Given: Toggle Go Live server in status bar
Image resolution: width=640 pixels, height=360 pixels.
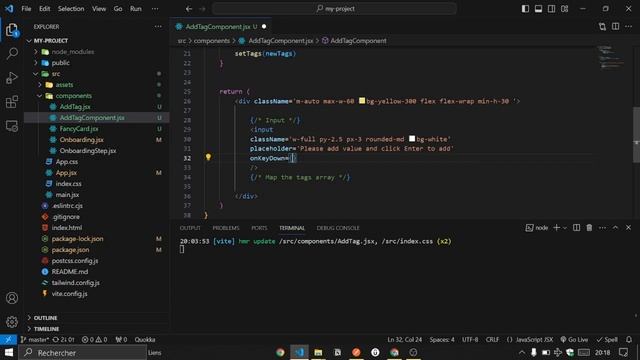Looking at the screenshot, I should [x=574, y=340].
